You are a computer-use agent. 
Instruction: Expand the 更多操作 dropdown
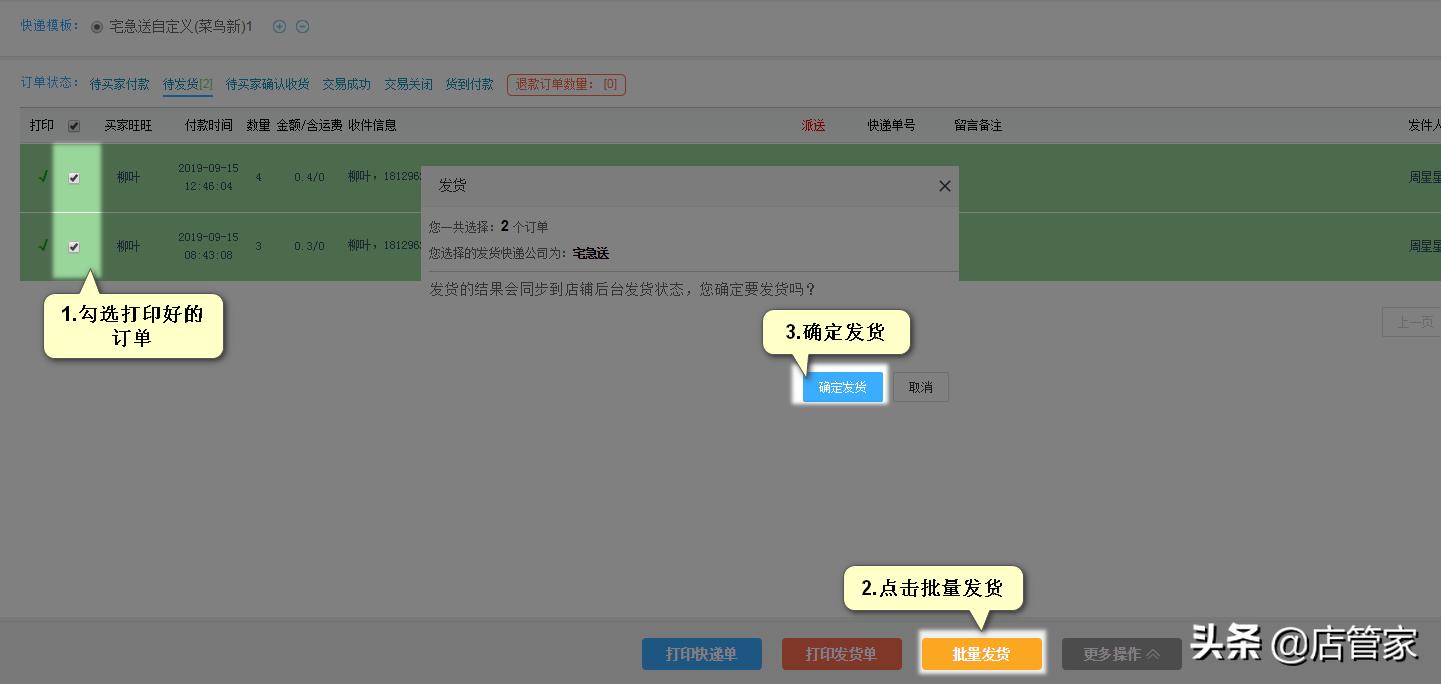point(1121,653)
